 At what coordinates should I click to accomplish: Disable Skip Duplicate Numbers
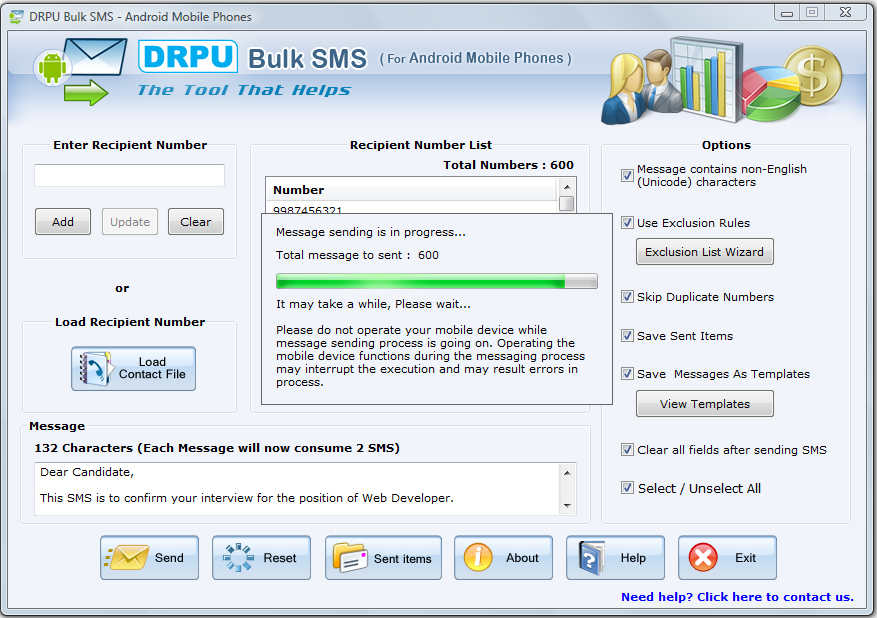tap(627, 296)
